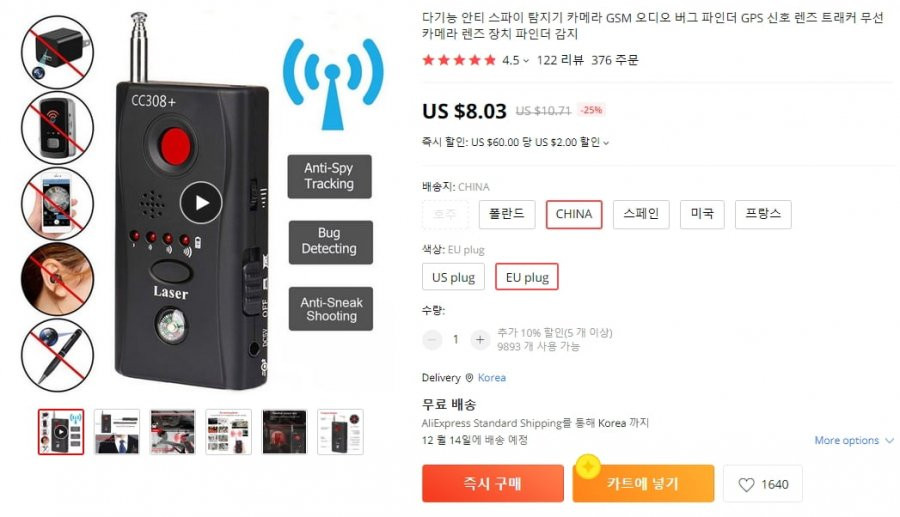Select the last product thumbnail
This screenshot has height=517, width=900.
340,432
